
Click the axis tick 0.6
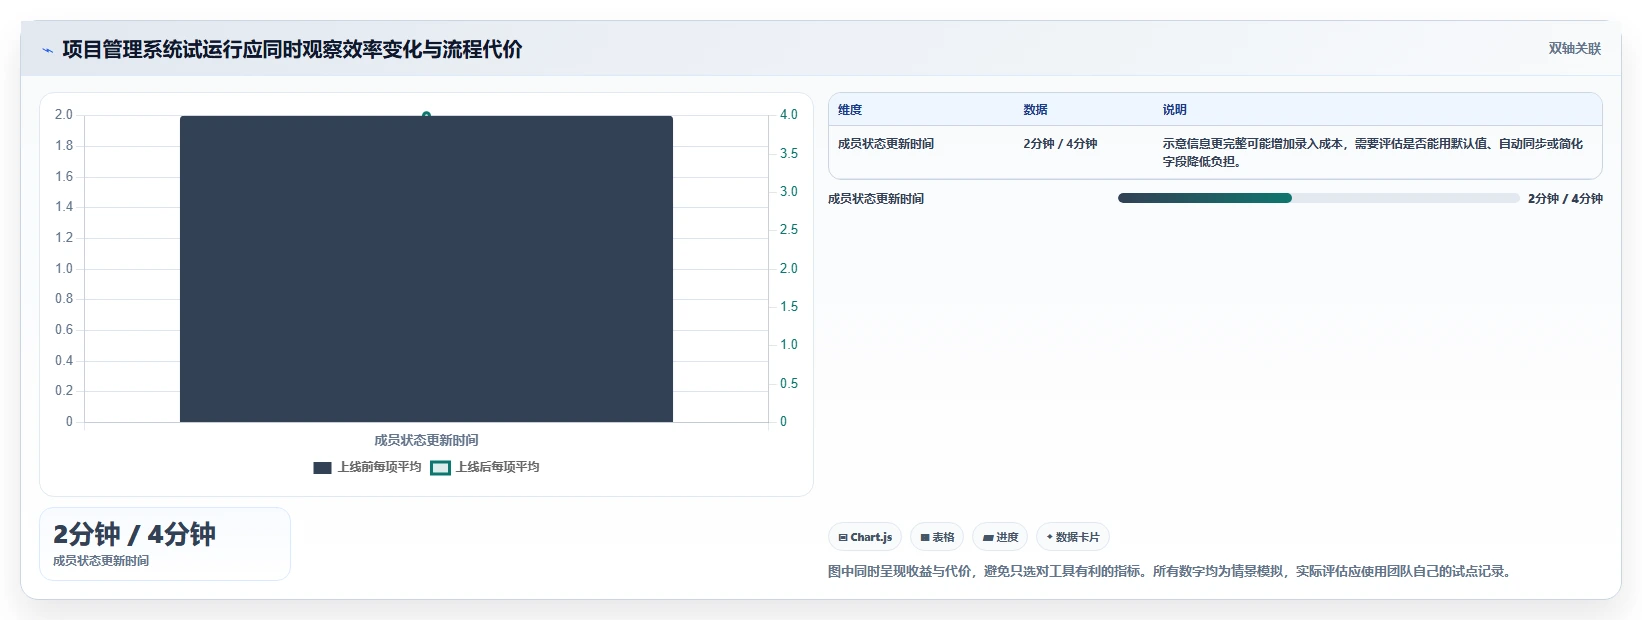coord(64,330)
